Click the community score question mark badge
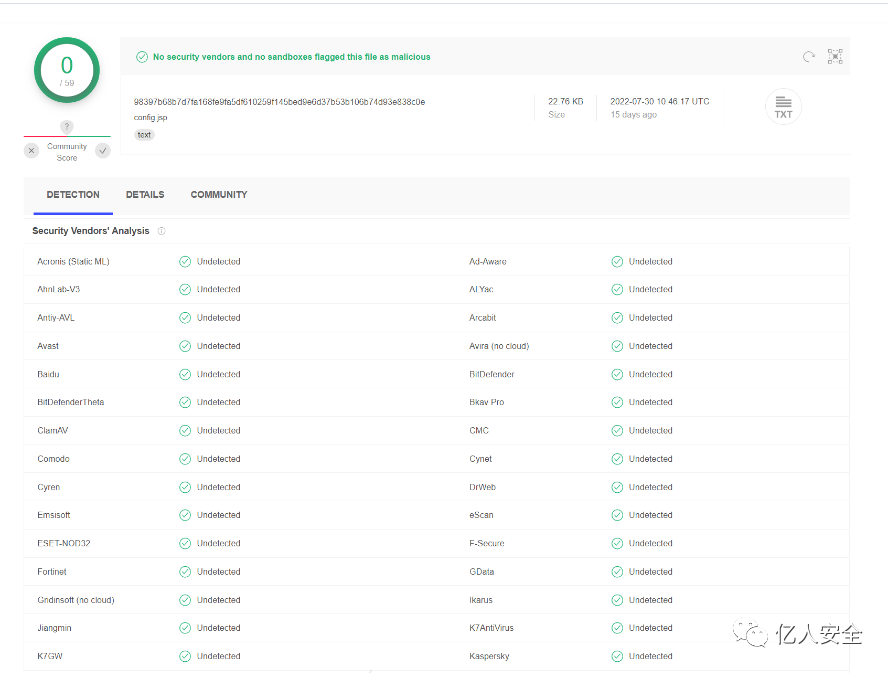This screenshot has height=673, width=891. click(x=66, y=127)
